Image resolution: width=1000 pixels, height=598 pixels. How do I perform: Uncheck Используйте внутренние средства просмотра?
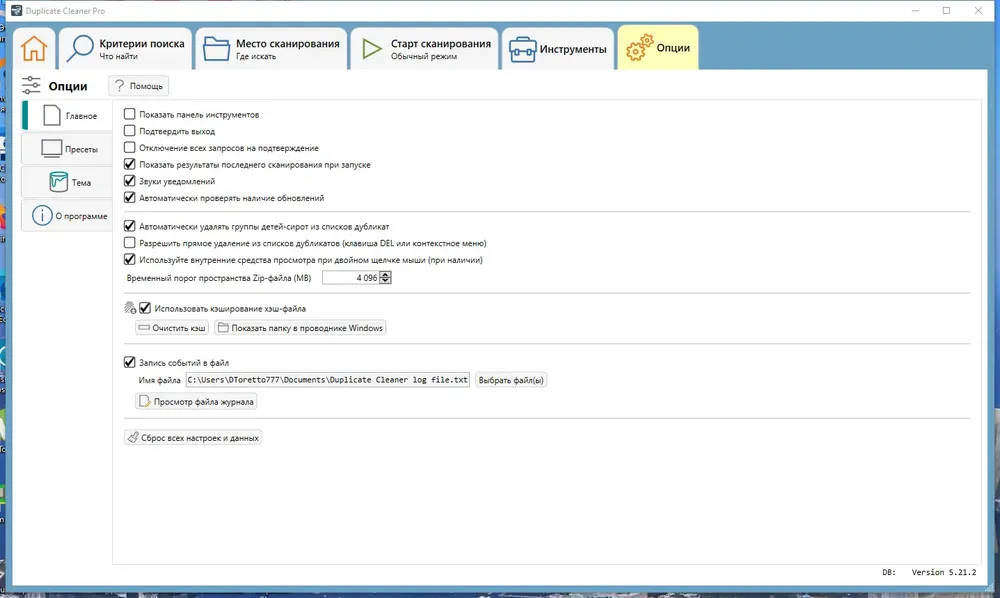[129, 259]
